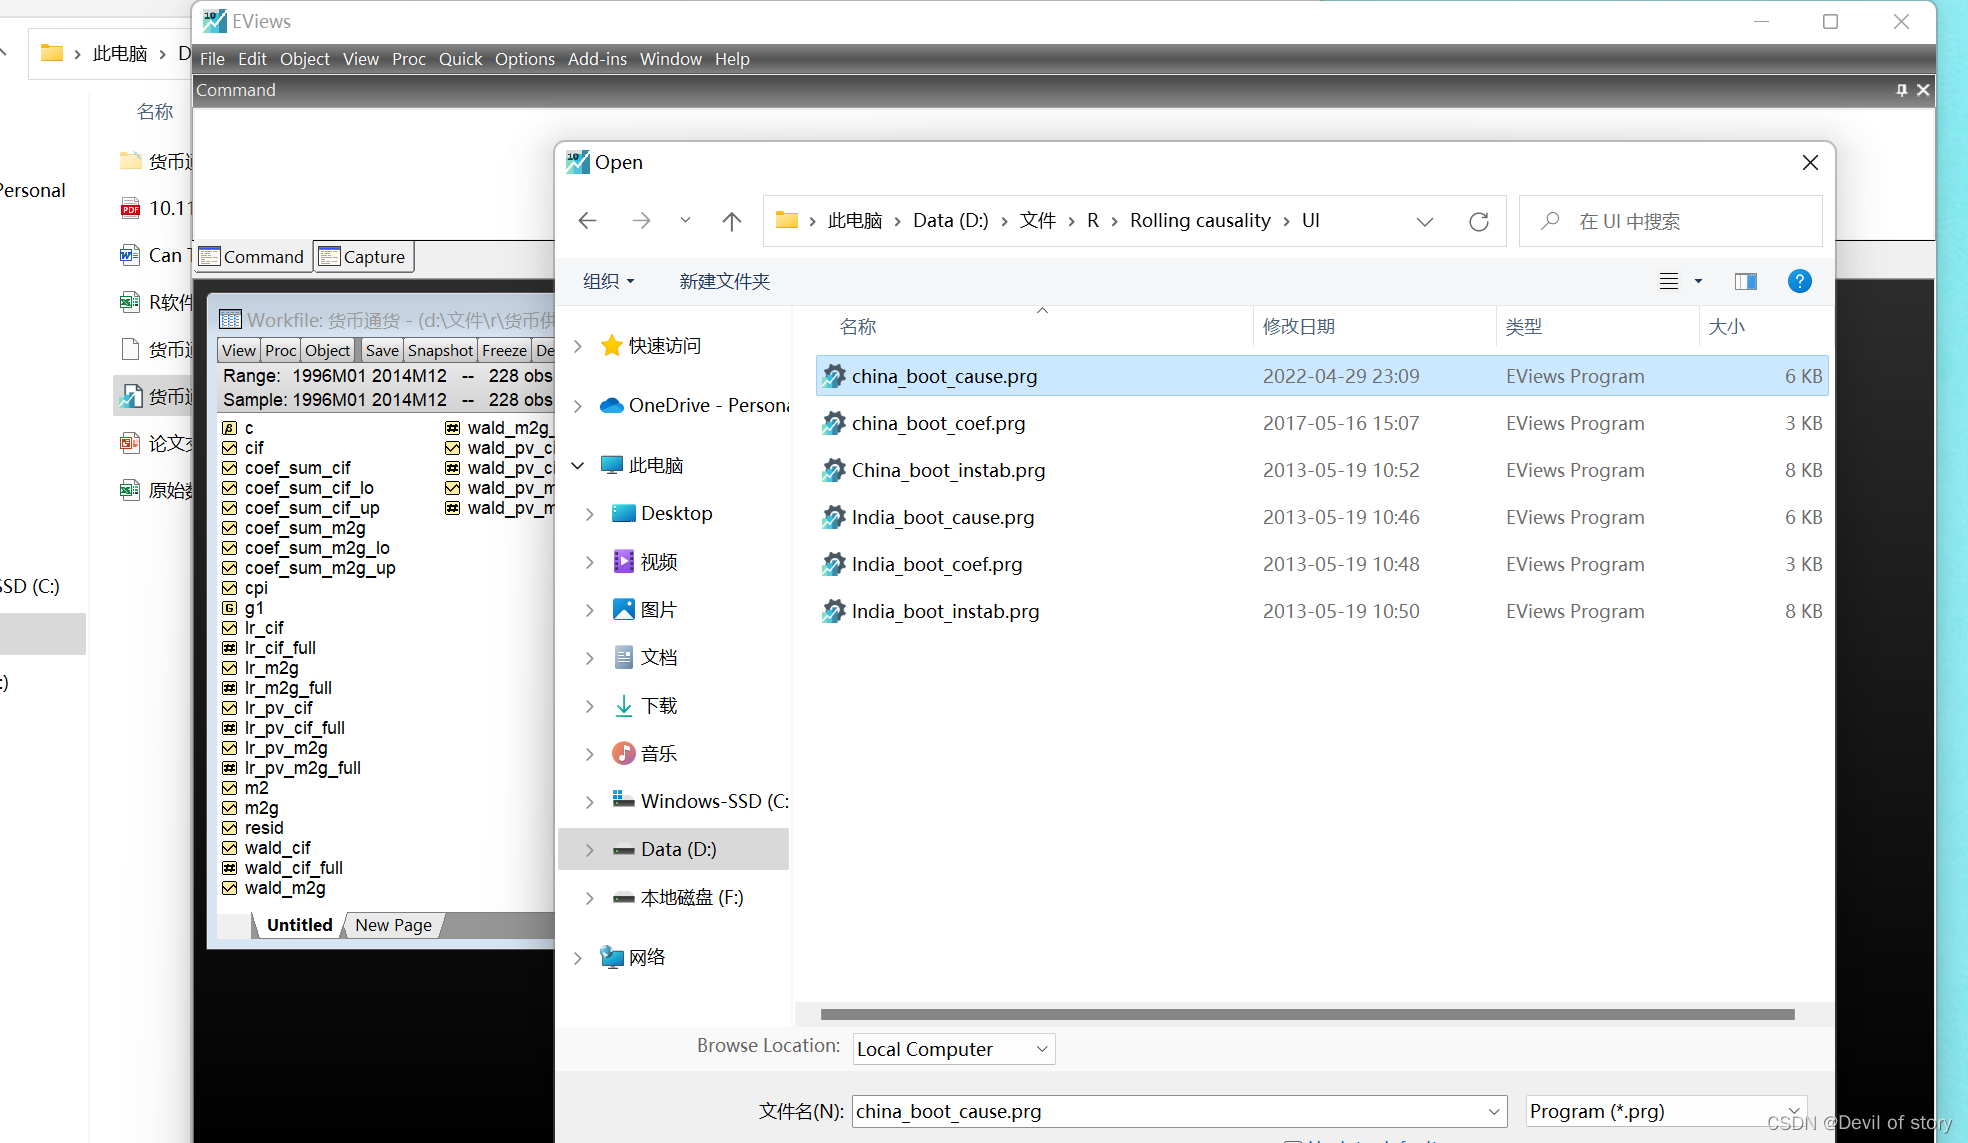Image resolution: width=1968 pixels, height=1143 pixels.
Task: Expand the Desktop tree node
Action: tap(589, 514)
